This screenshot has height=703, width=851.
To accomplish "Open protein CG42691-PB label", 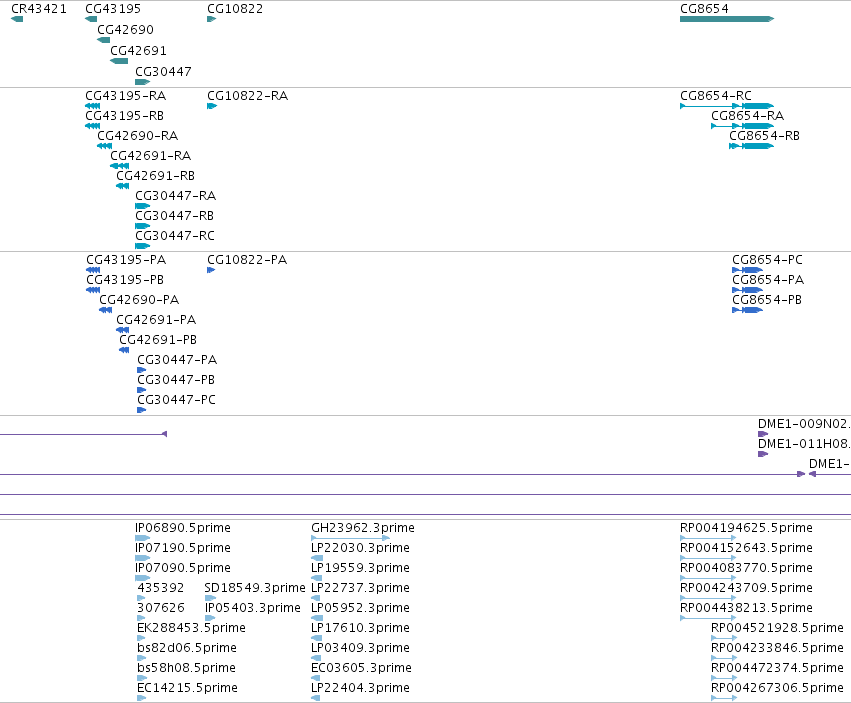I will coord(158,340).
